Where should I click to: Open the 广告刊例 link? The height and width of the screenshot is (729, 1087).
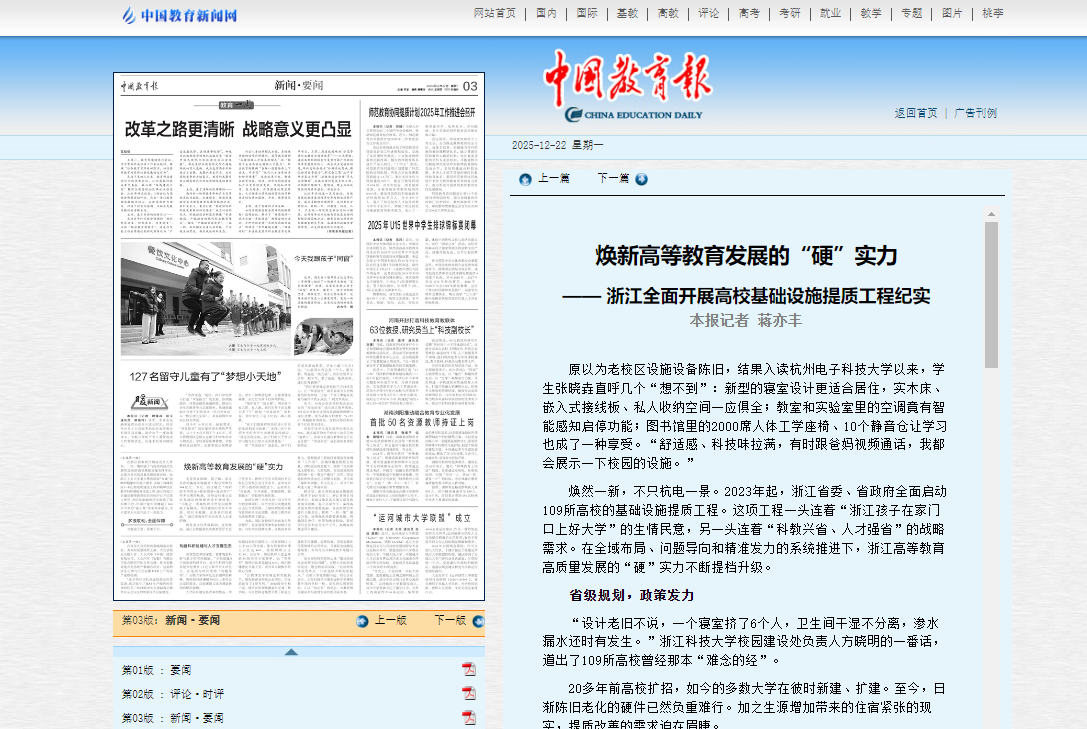pyautogui.click(x=975, y=113)
